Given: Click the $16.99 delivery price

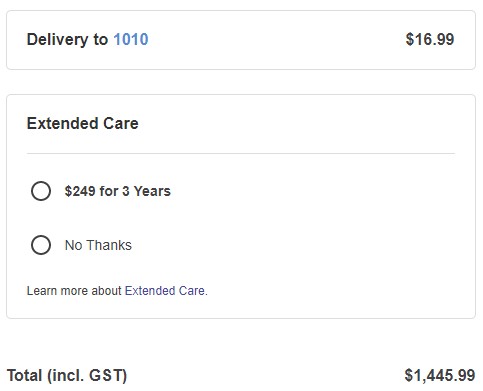Looking at the screenshot, I should (430, 39).
